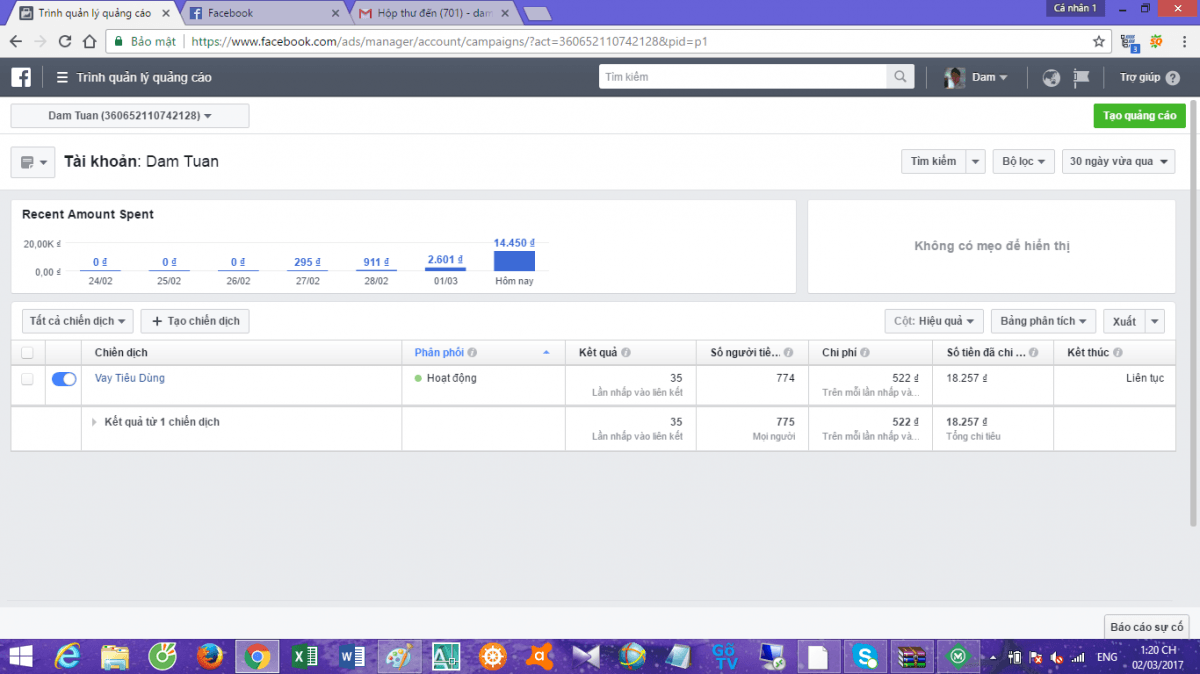Click the search magnifier button in header
The height and width of the screenshot is (674, 1200).
(900, 77)
